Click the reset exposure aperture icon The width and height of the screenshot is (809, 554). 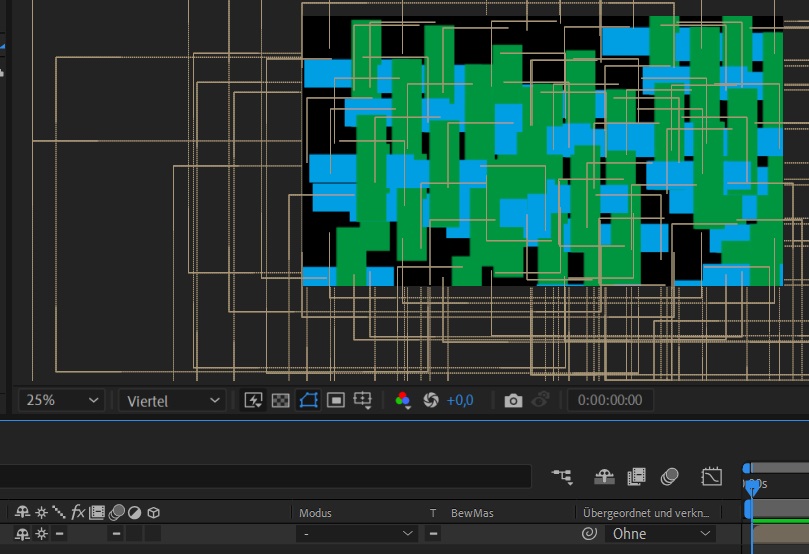431,400
